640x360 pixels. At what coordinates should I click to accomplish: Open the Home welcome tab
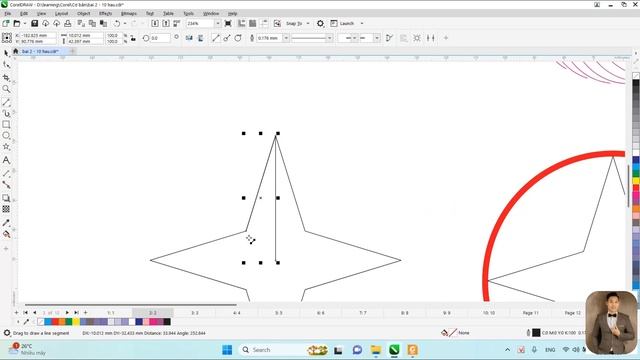tap(16, 51)
